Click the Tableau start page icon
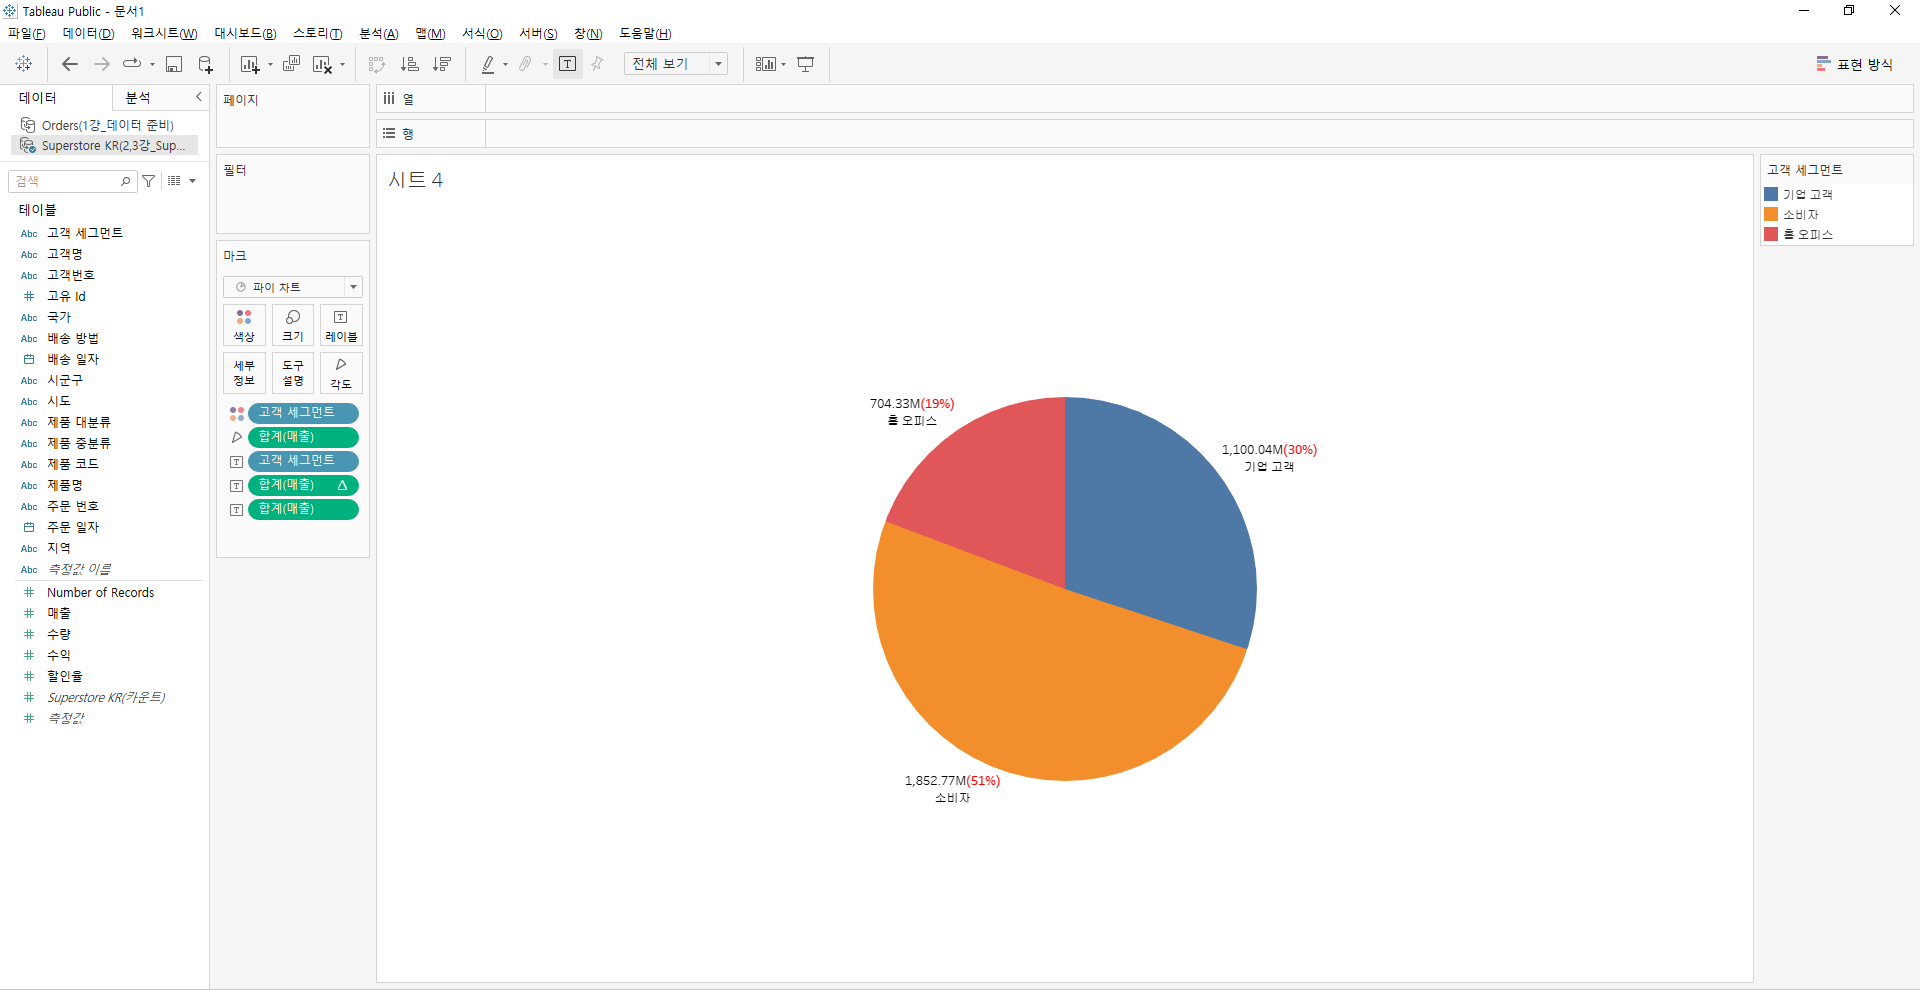Viewport: 1920px width, 990px height. 24,64
